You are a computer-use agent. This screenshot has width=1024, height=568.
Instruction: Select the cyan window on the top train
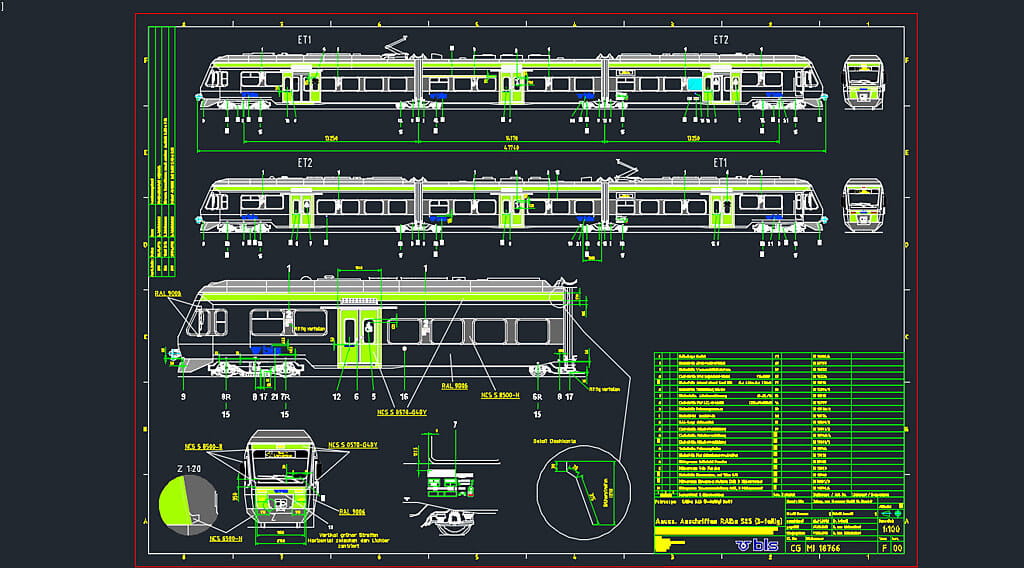(693, 84)
